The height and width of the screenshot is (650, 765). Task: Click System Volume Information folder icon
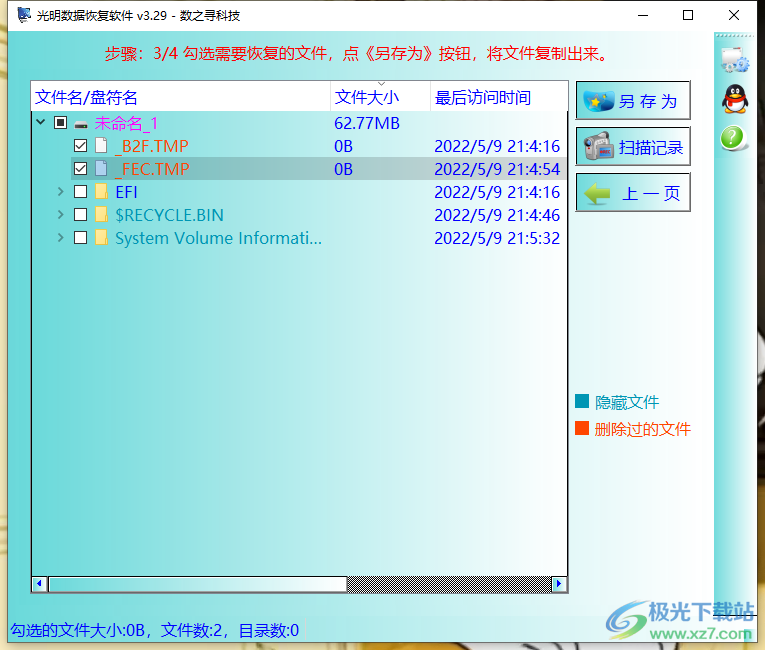[101, 237]
